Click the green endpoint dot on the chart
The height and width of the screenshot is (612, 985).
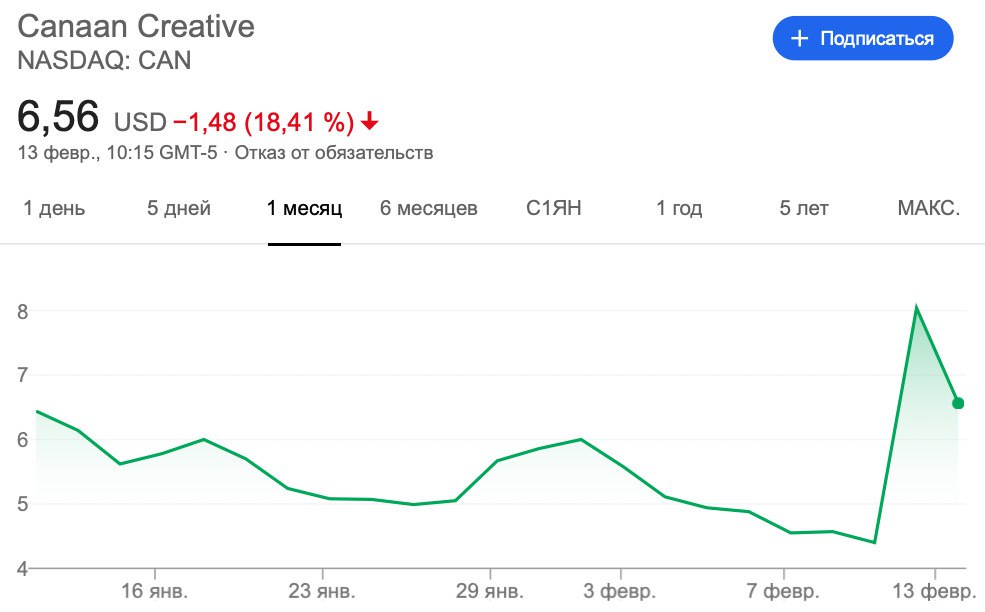click(958, 403)
